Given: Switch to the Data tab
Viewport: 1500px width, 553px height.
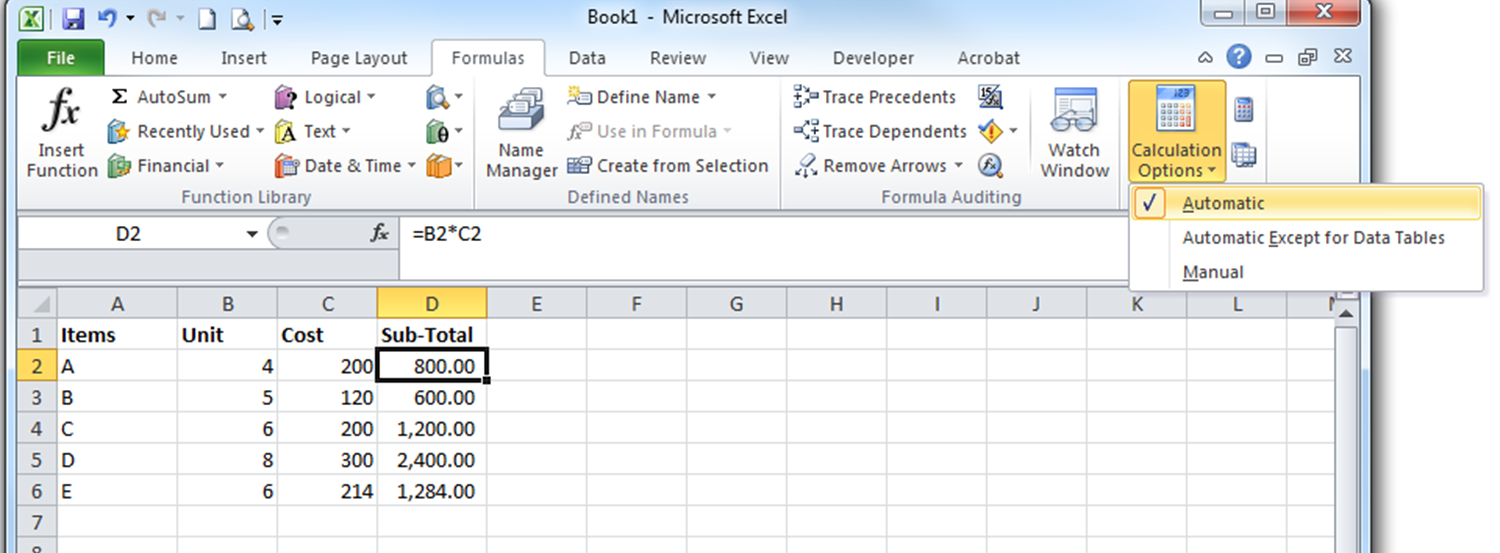Looking at the screenshot, I should [x=587, y=58].
